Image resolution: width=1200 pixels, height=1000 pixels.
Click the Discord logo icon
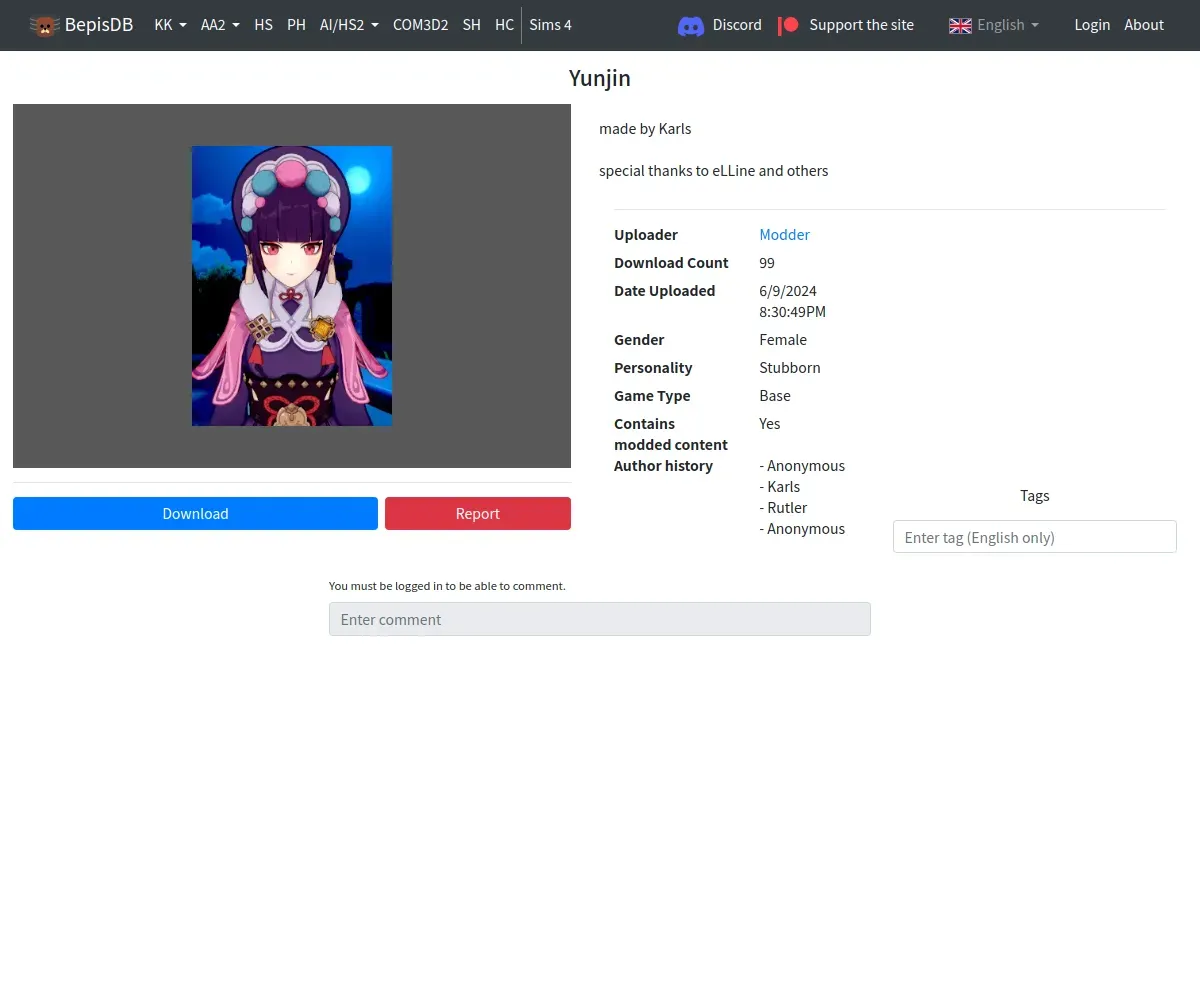691,25
